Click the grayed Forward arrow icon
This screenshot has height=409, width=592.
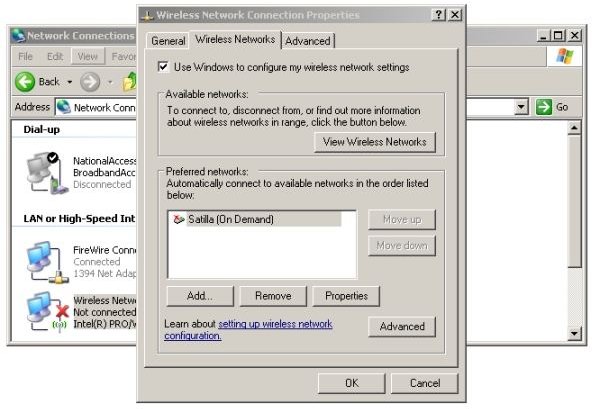(90, 82)
